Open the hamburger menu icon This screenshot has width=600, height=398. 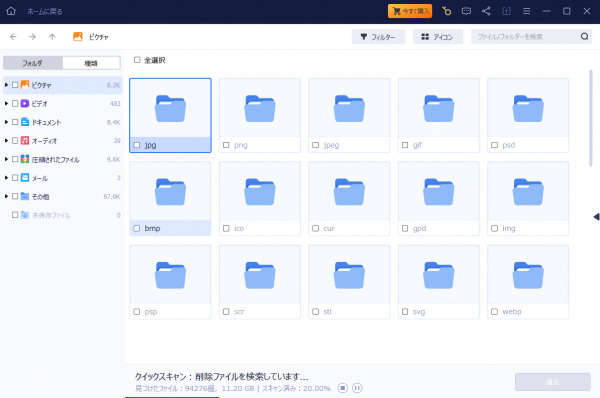coord(527,11)
